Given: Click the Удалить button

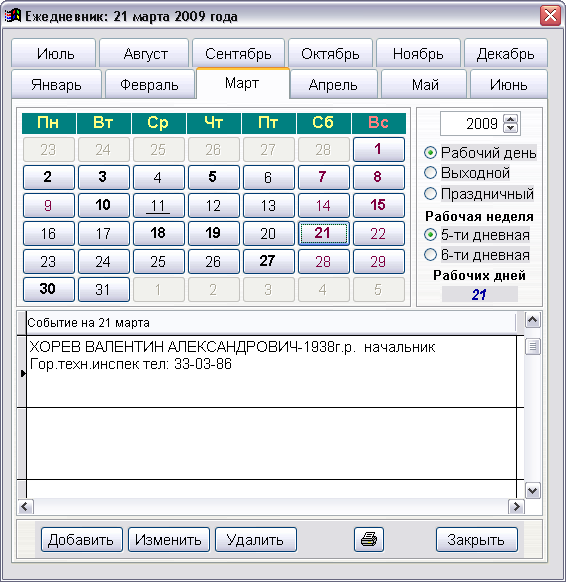Looking at the screenshot, I should [256, 539].
